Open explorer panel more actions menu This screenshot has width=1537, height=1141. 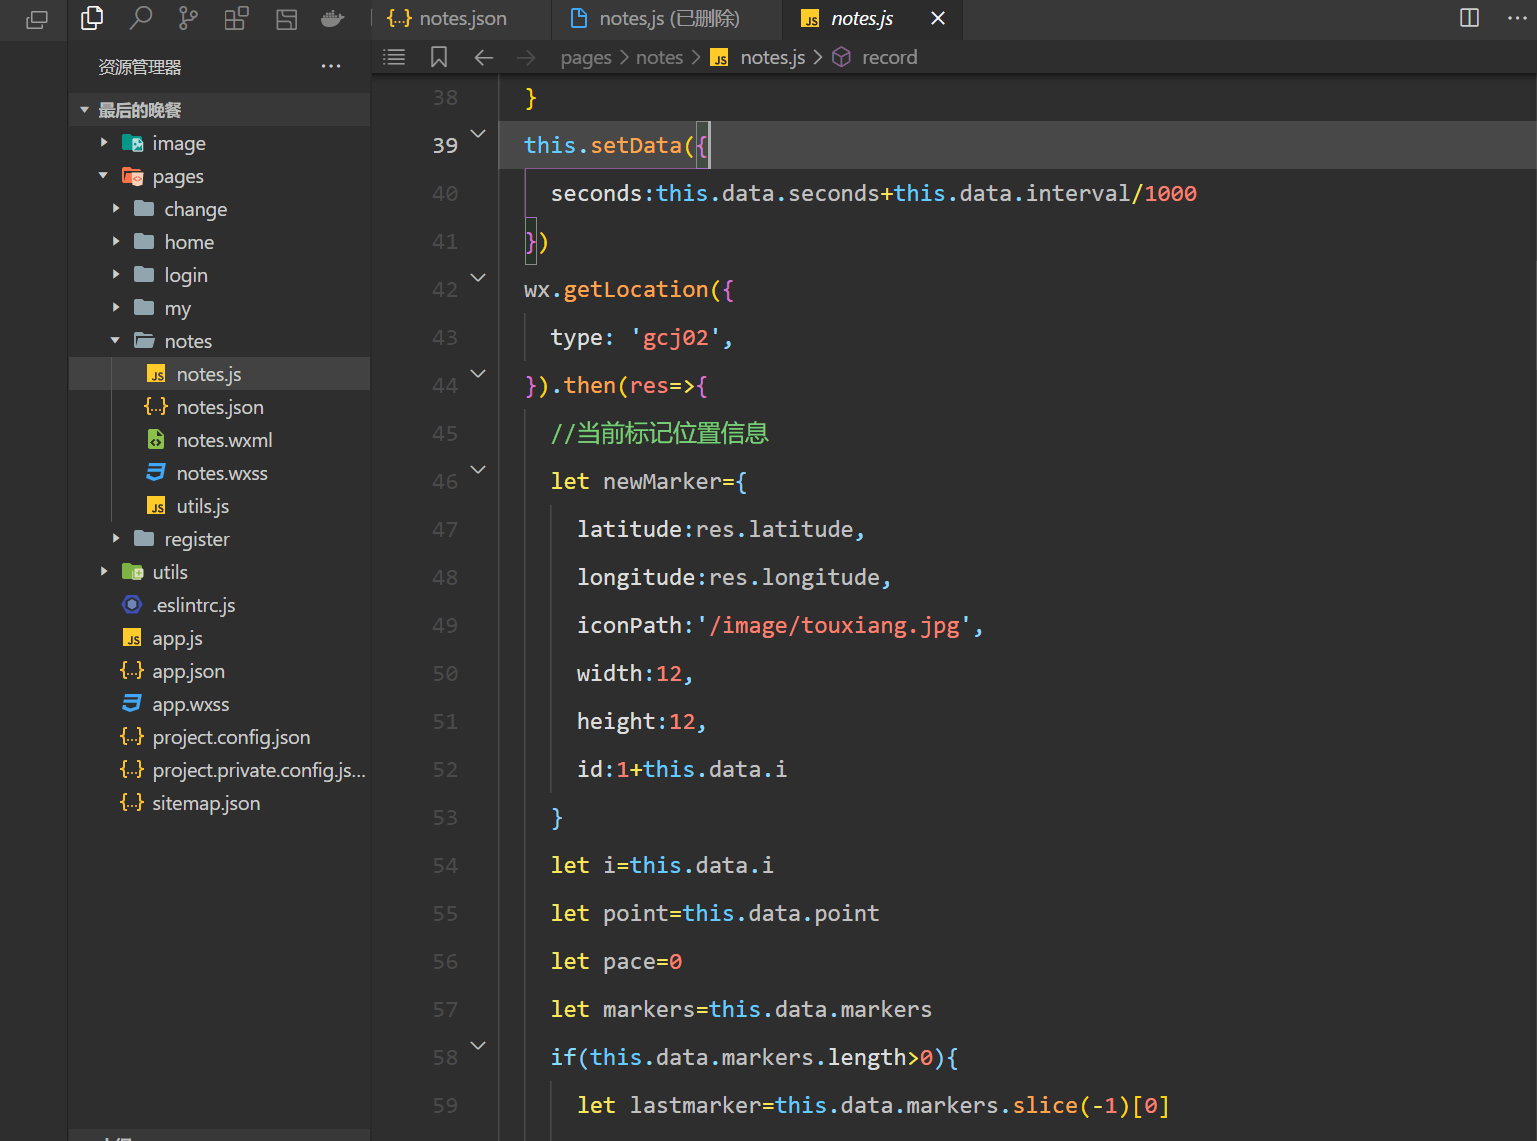(x=331, y=67)
